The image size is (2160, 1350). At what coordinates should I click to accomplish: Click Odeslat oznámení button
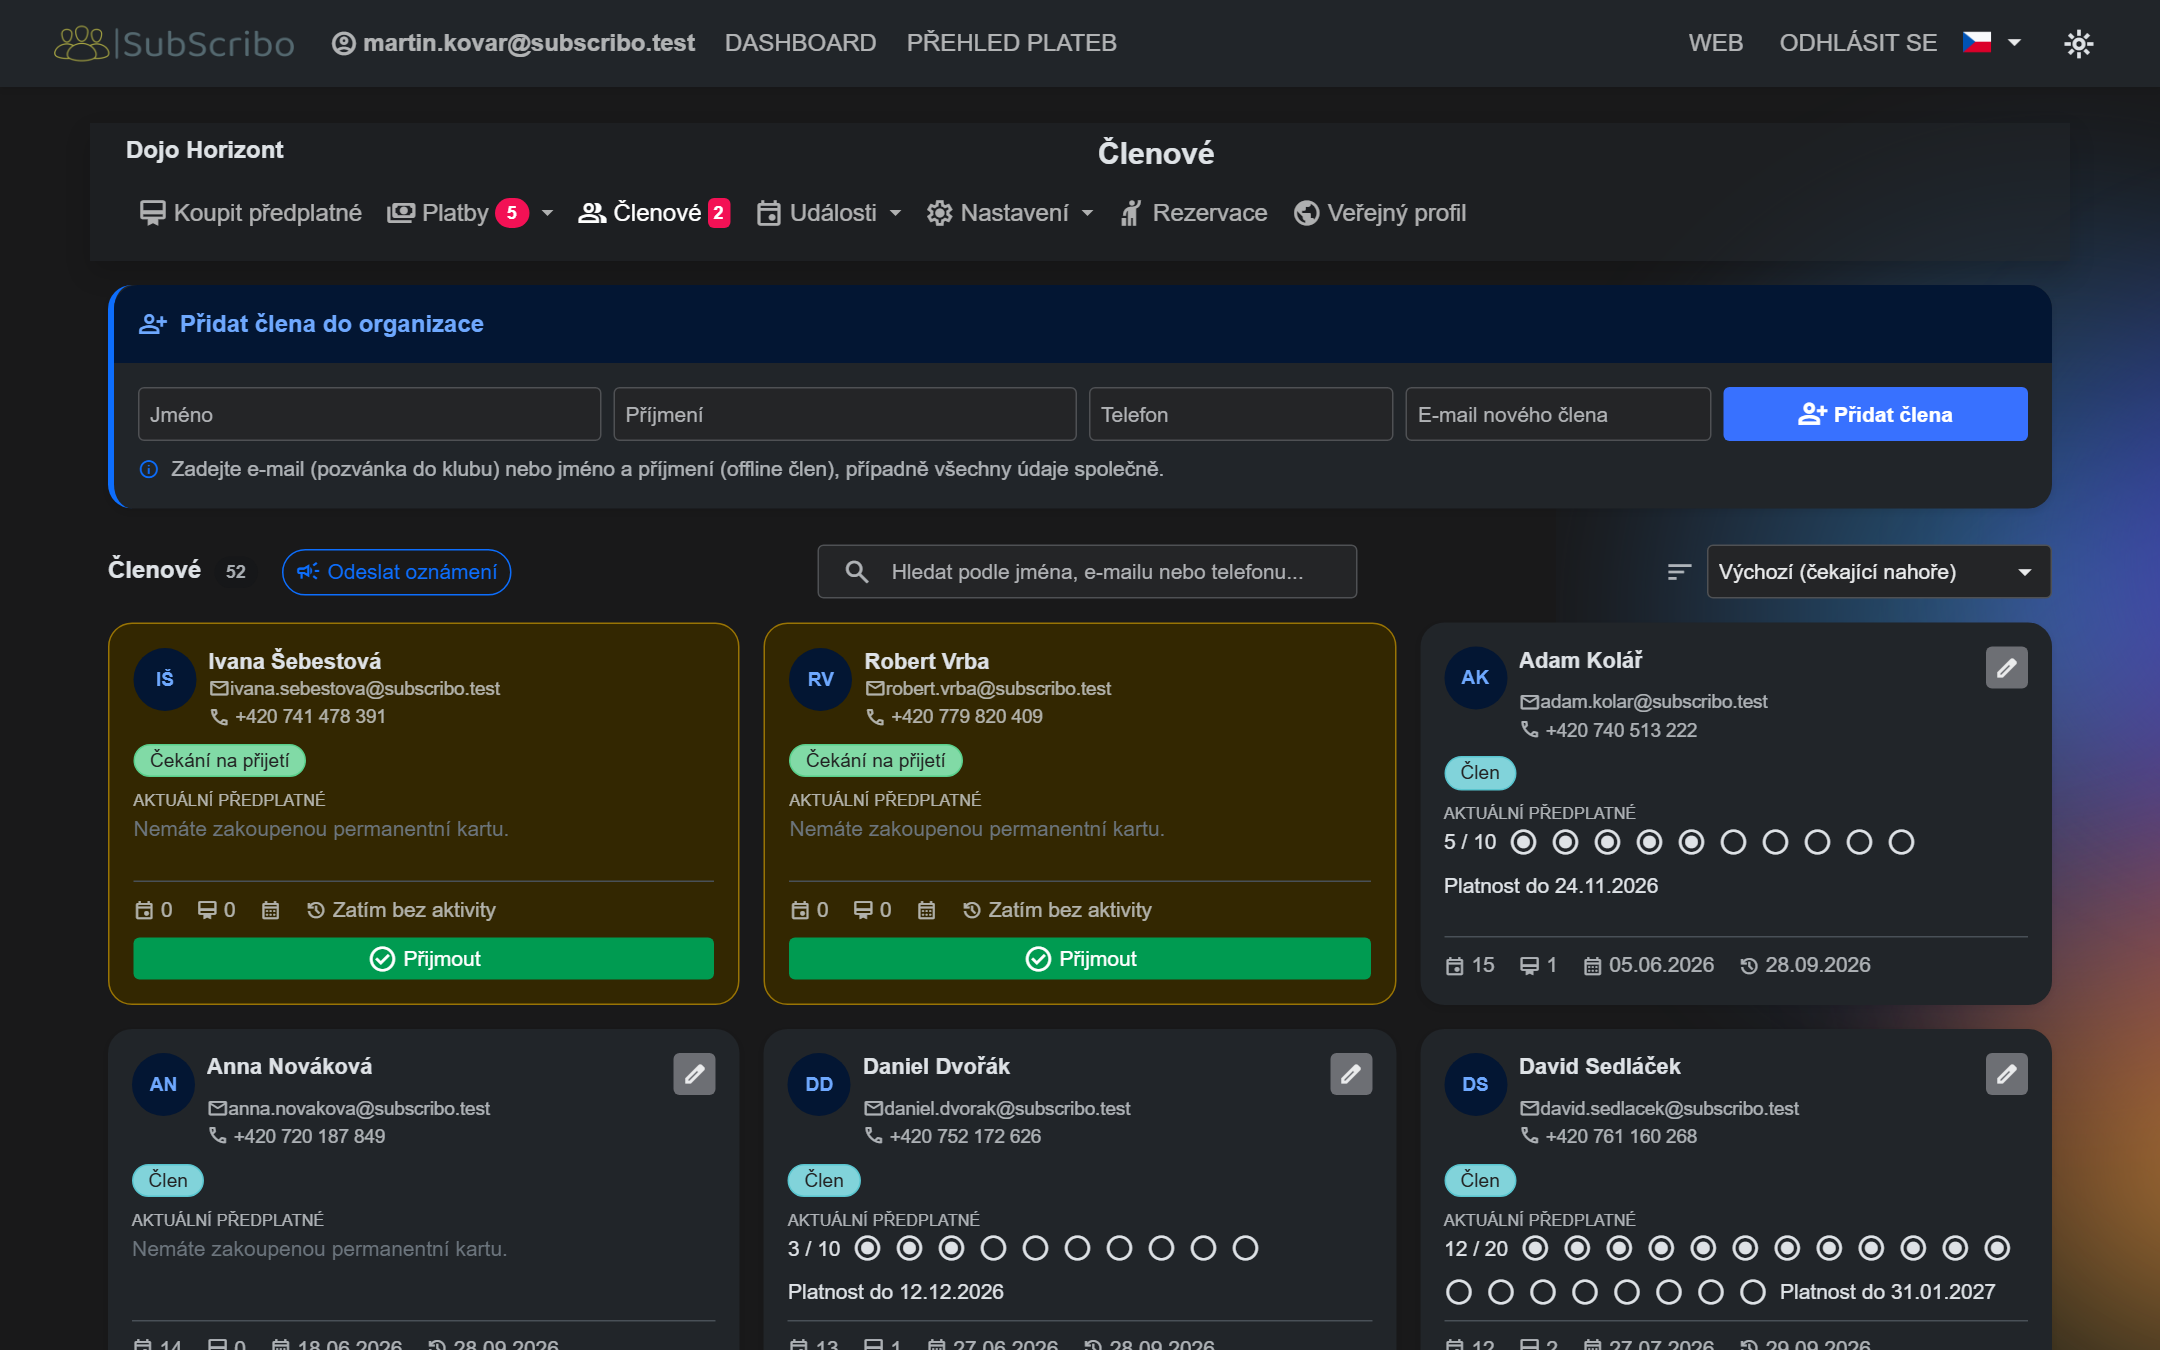click(396, 572)
